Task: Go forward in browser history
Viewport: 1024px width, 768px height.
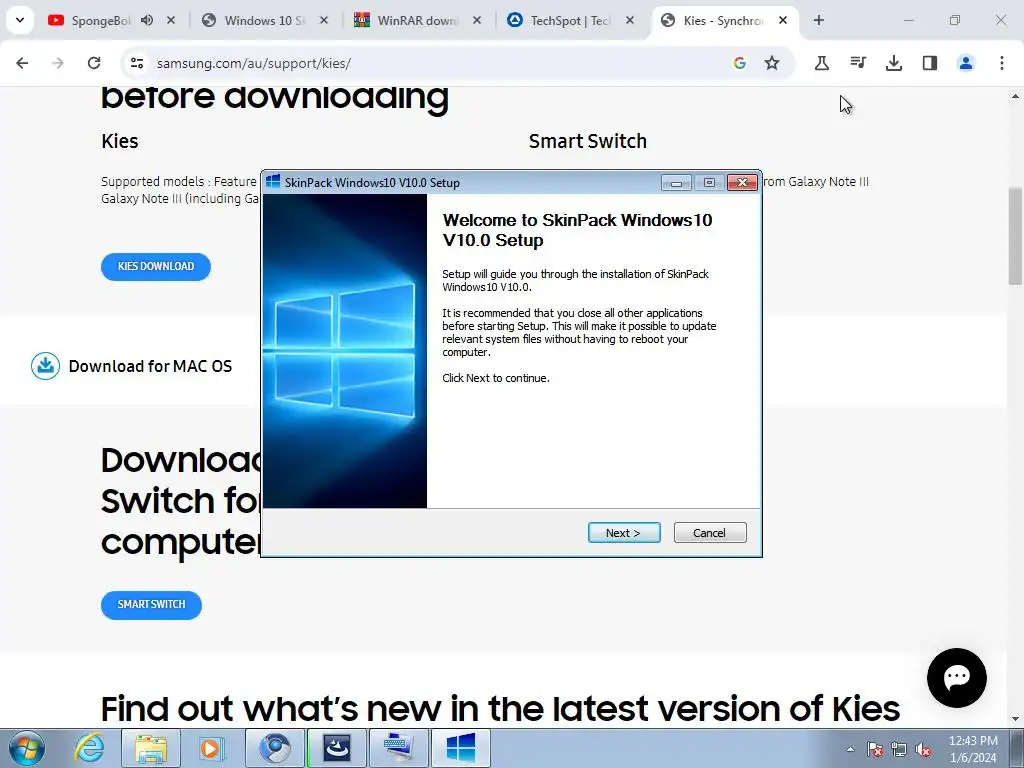Action: [58, 63]
